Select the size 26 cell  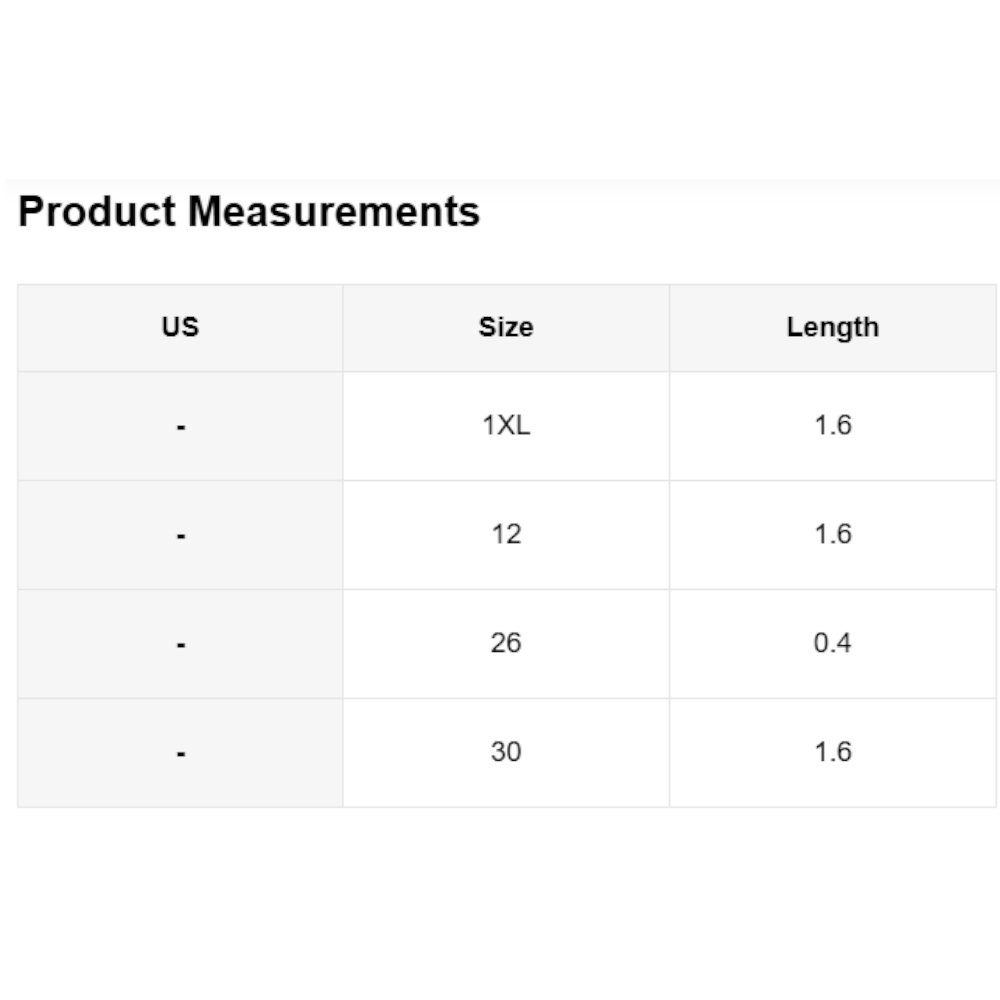pos(506,643)
